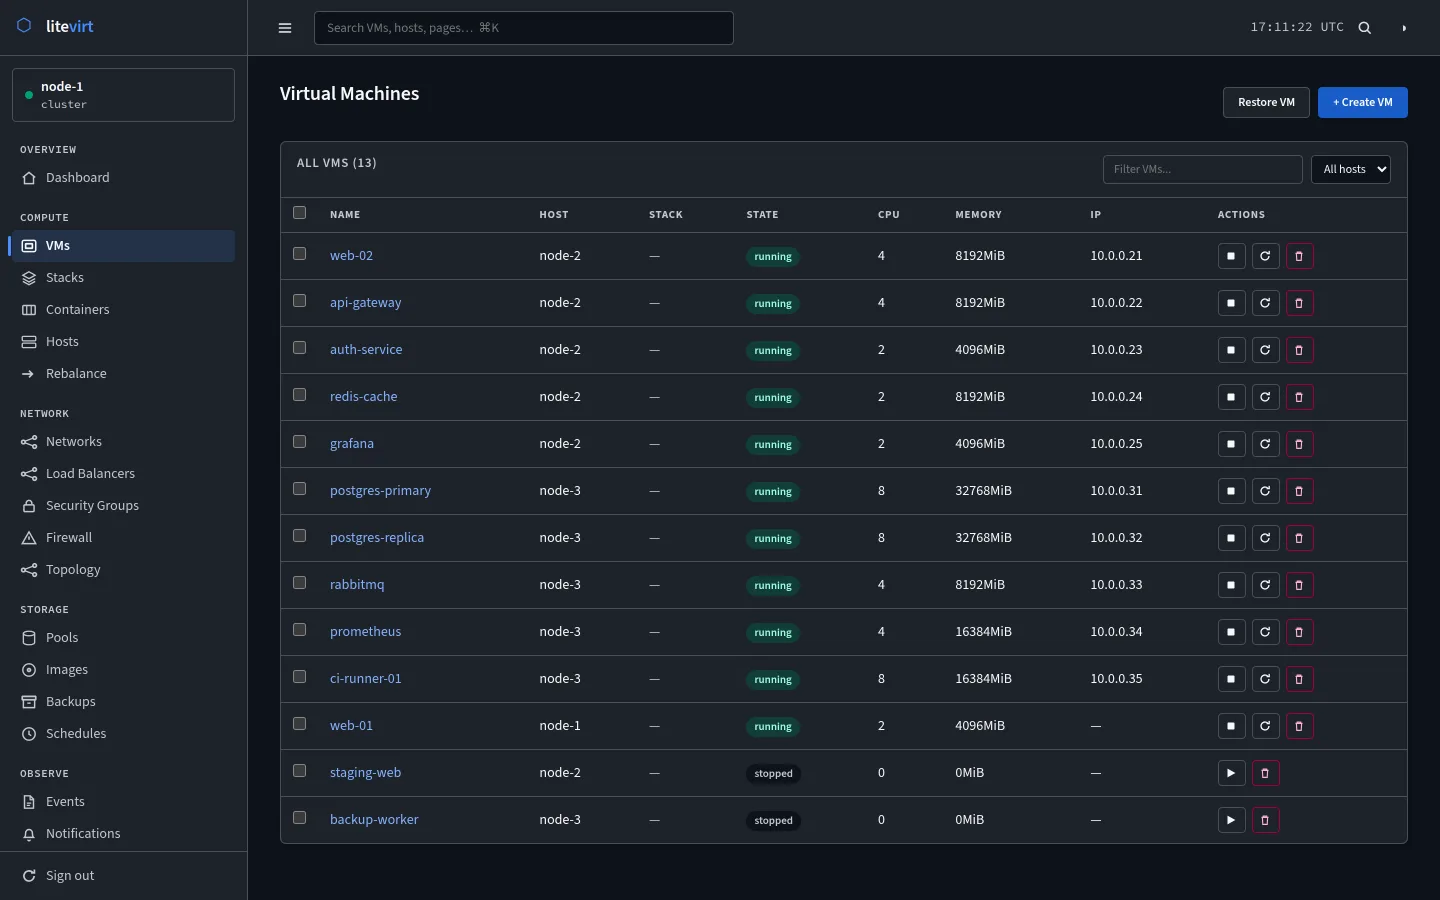
Task: Open Rebalance in the sidebar
Action: click(121, 374)
